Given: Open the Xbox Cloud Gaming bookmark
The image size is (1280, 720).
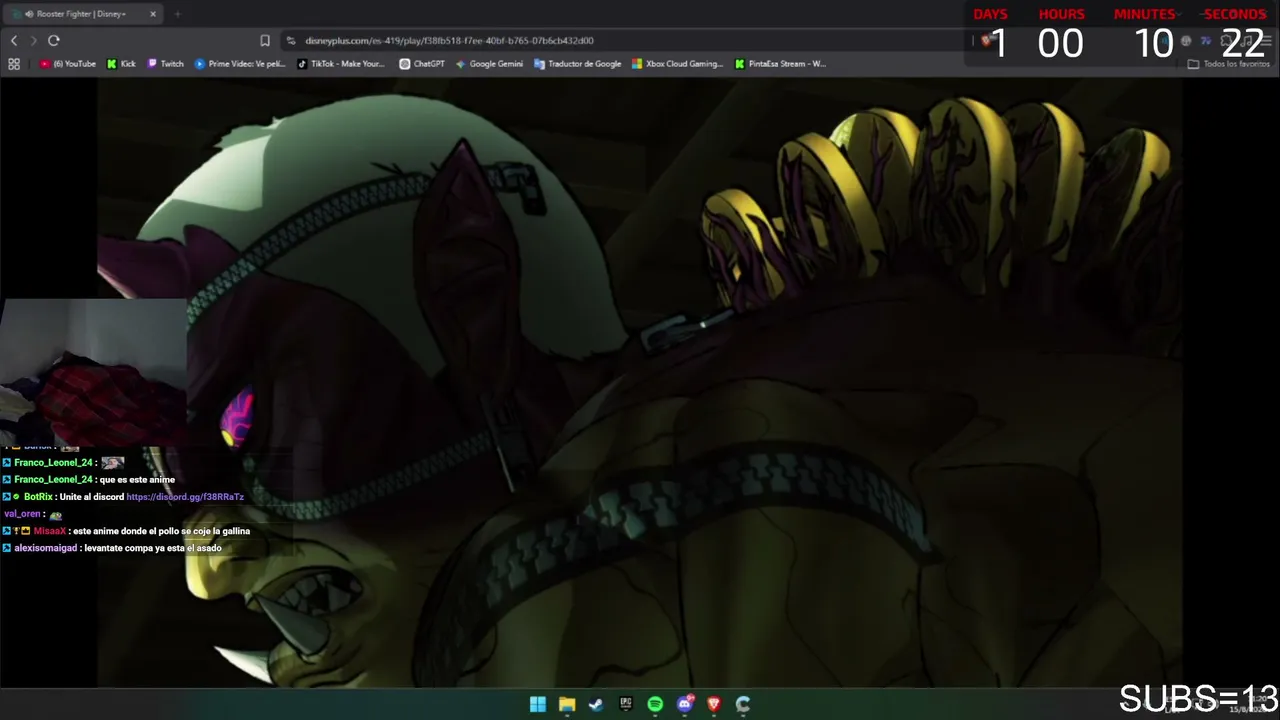Looking at the screenshot, I should tap(677, 64).
